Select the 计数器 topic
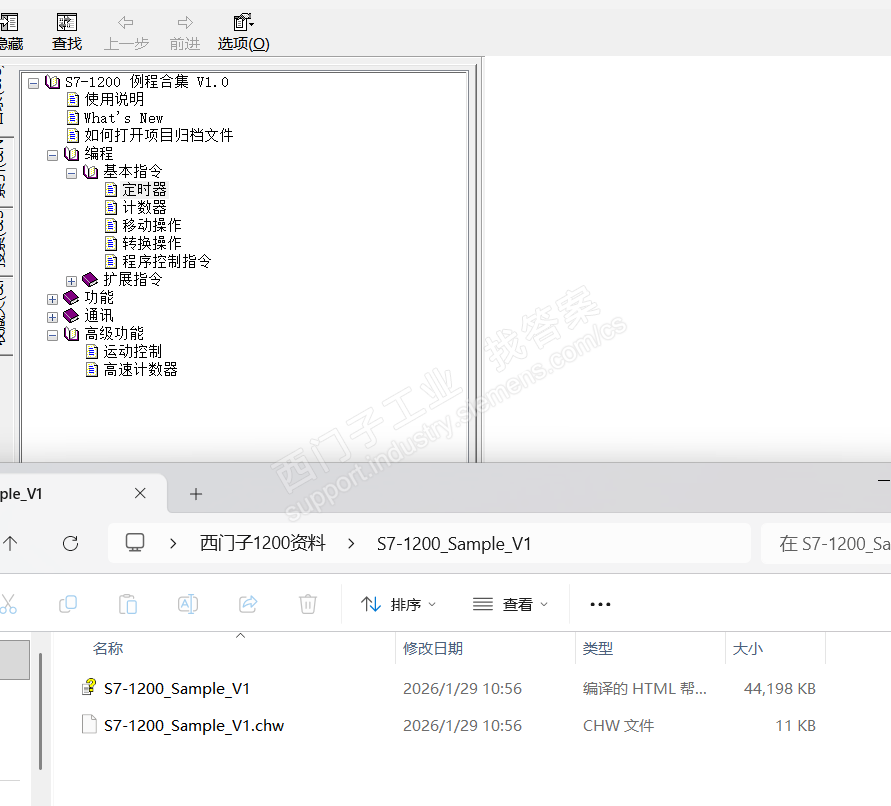 coord(144,207)
